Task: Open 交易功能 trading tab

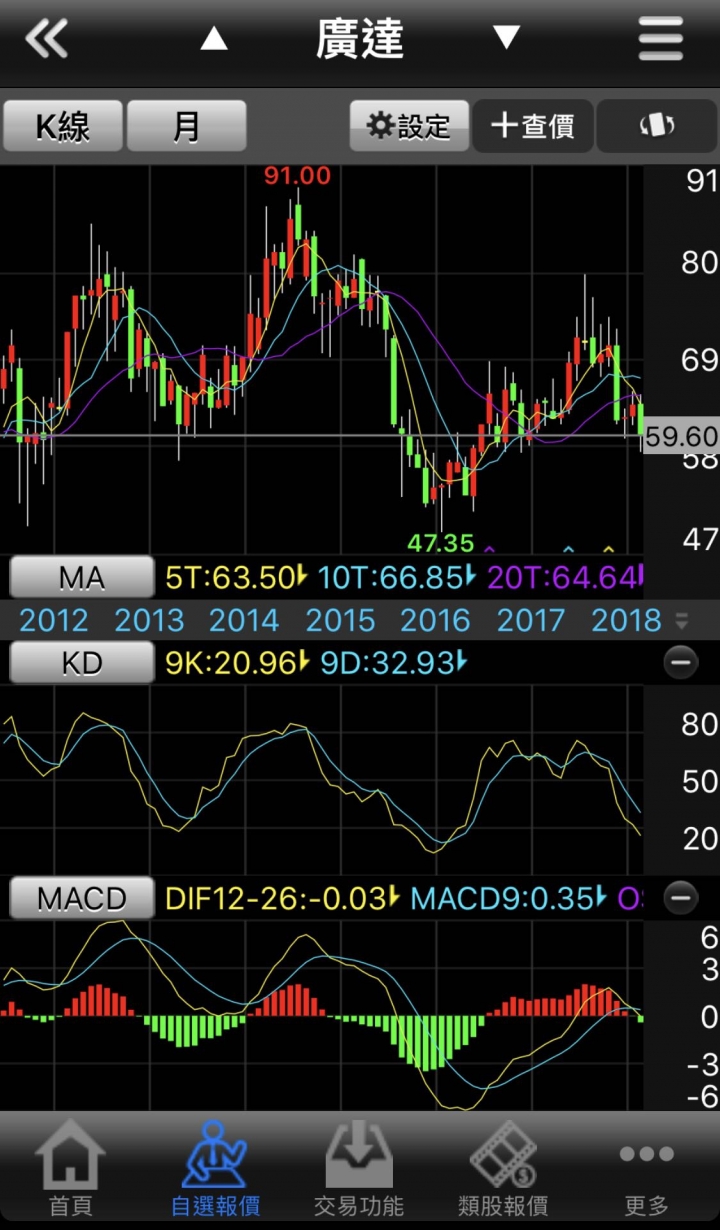Action: point(359,1168)
